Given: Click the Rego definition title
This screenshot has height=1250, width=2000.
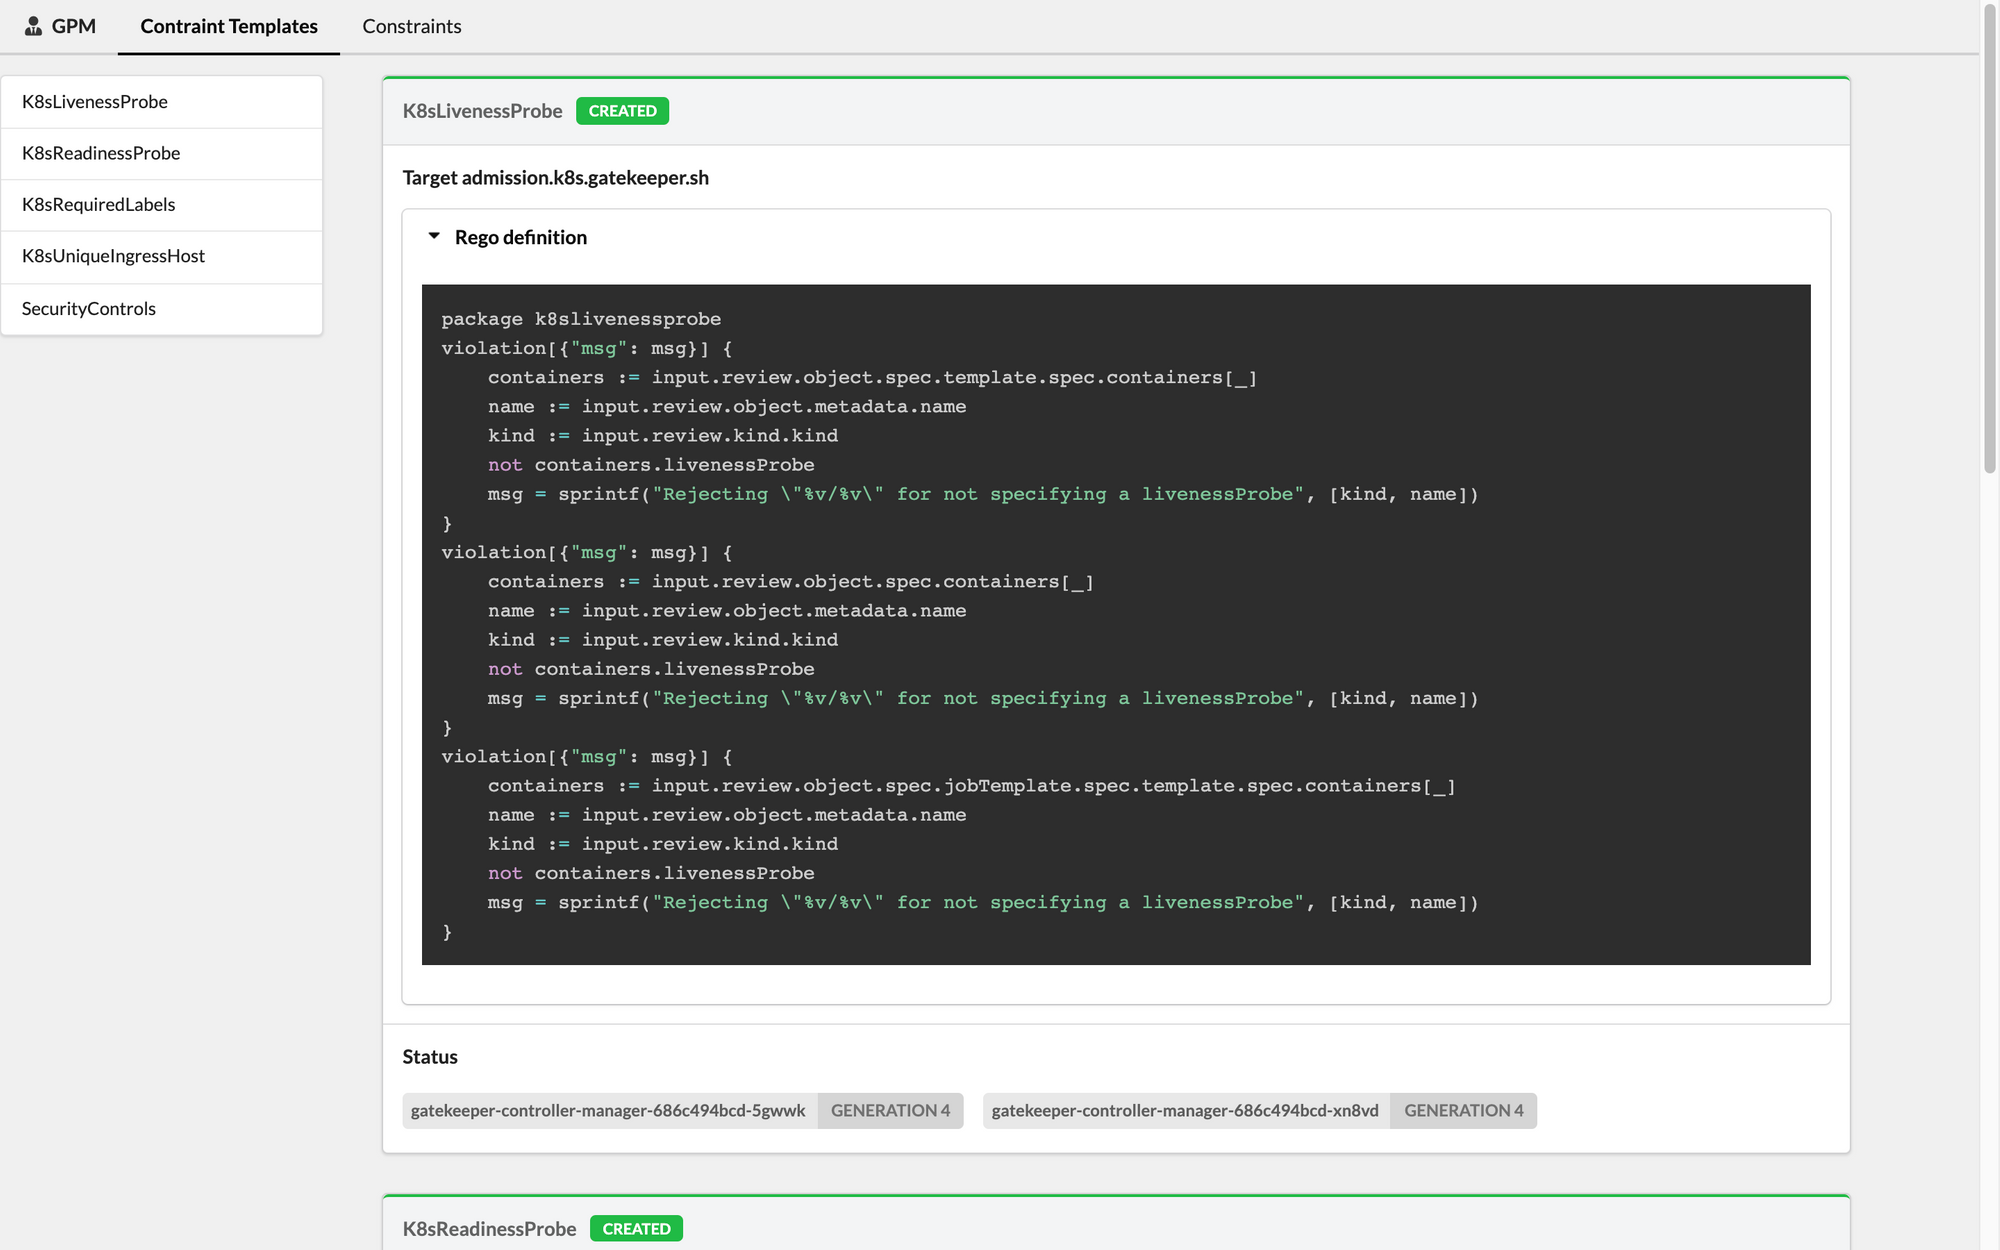Looking at the screenshot, I should pyautogui.click(x=520, y=237).
